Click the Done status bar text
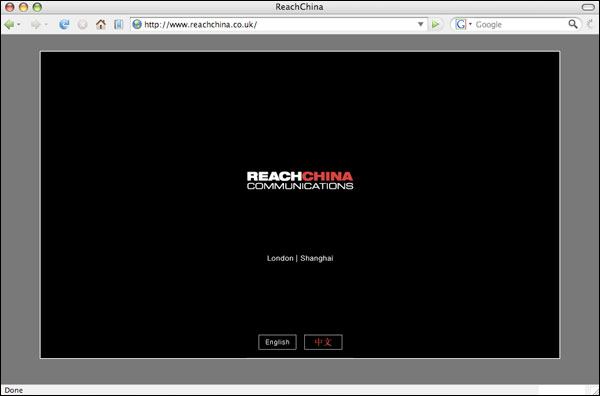600x396 pixels. 14,390
